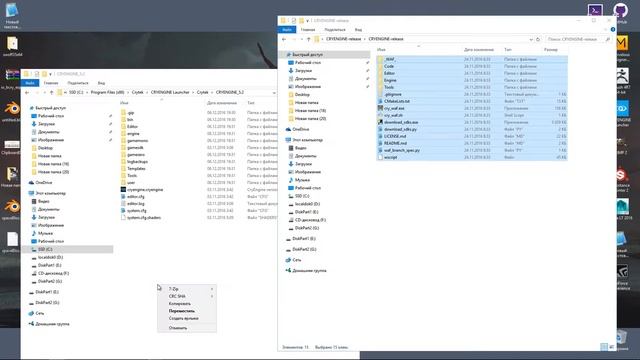Image resolution: width=640 pixels, height=360 pixels.
Task: Open the 7-Zip submenu
Action: (x=187, y=289)
